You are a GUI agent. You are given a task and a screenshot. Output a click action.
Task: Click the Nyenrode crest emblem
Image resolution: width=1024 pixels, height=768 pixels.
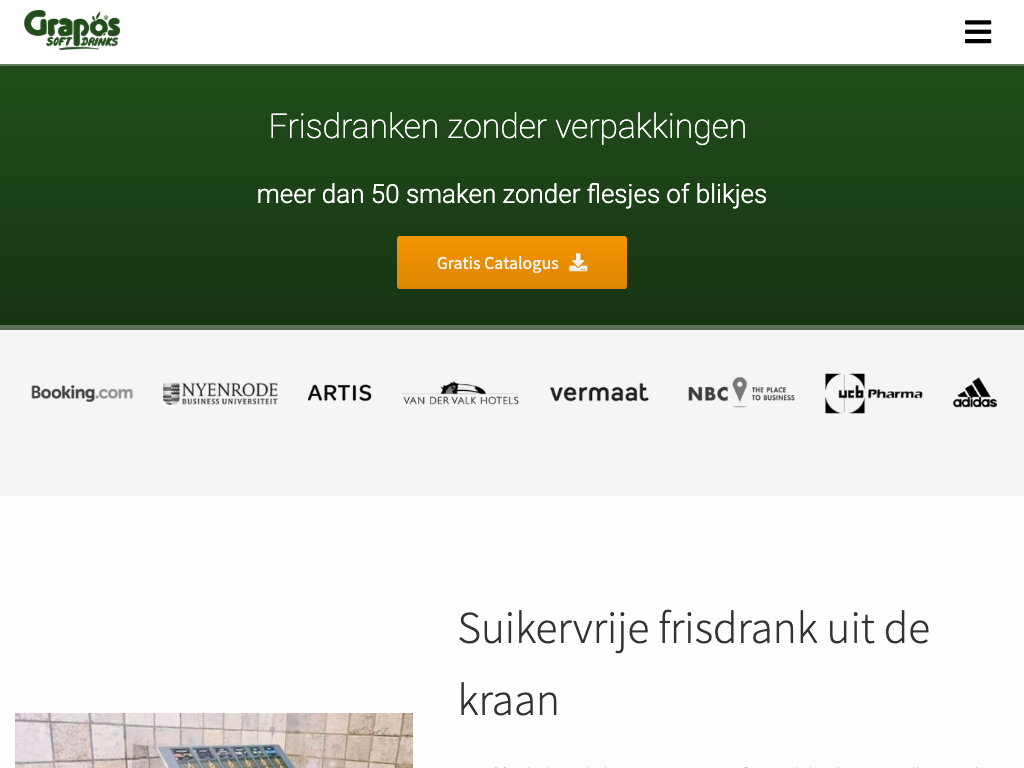point(171,394)
